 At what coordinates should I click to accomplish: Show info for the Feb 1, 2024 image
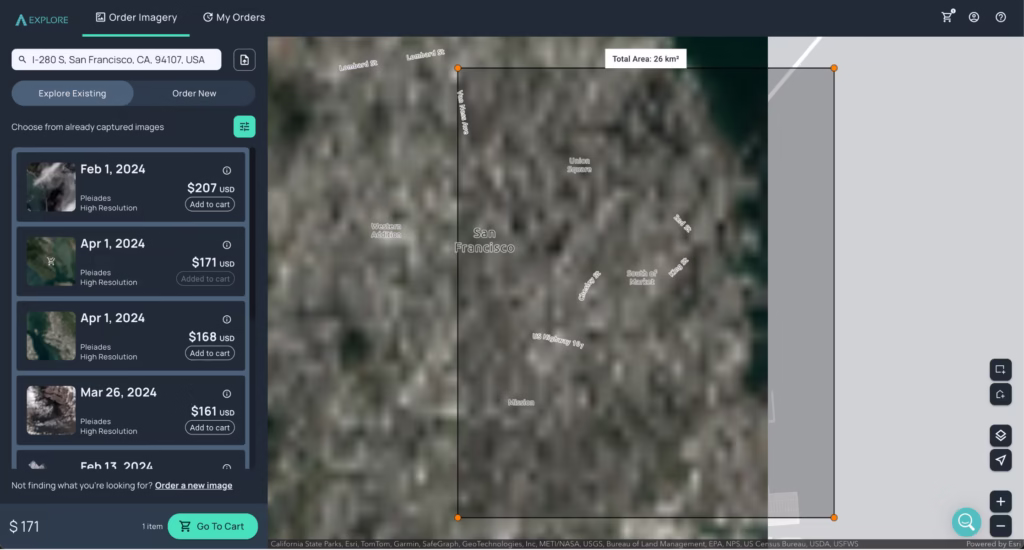[227, 170]
